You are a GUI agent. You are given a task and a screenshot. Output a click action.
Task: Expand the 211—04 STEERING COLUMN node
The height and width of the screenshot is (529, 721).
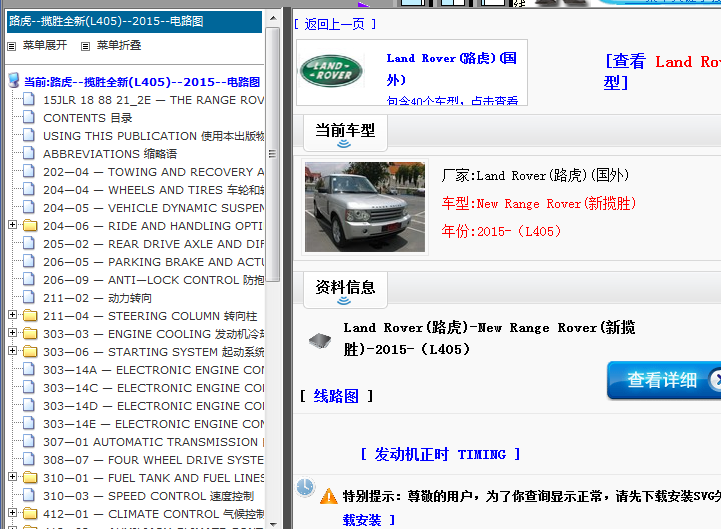tap(13, 315)
